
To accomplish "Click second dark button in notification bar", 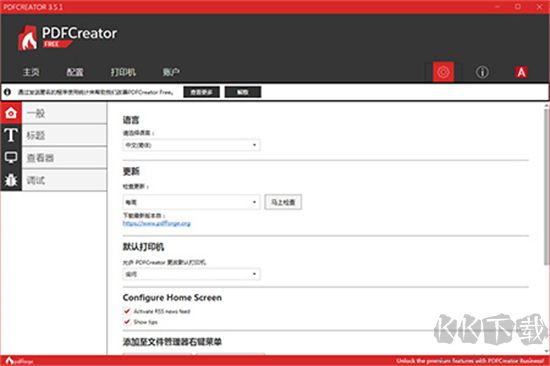I will [243, 92].
